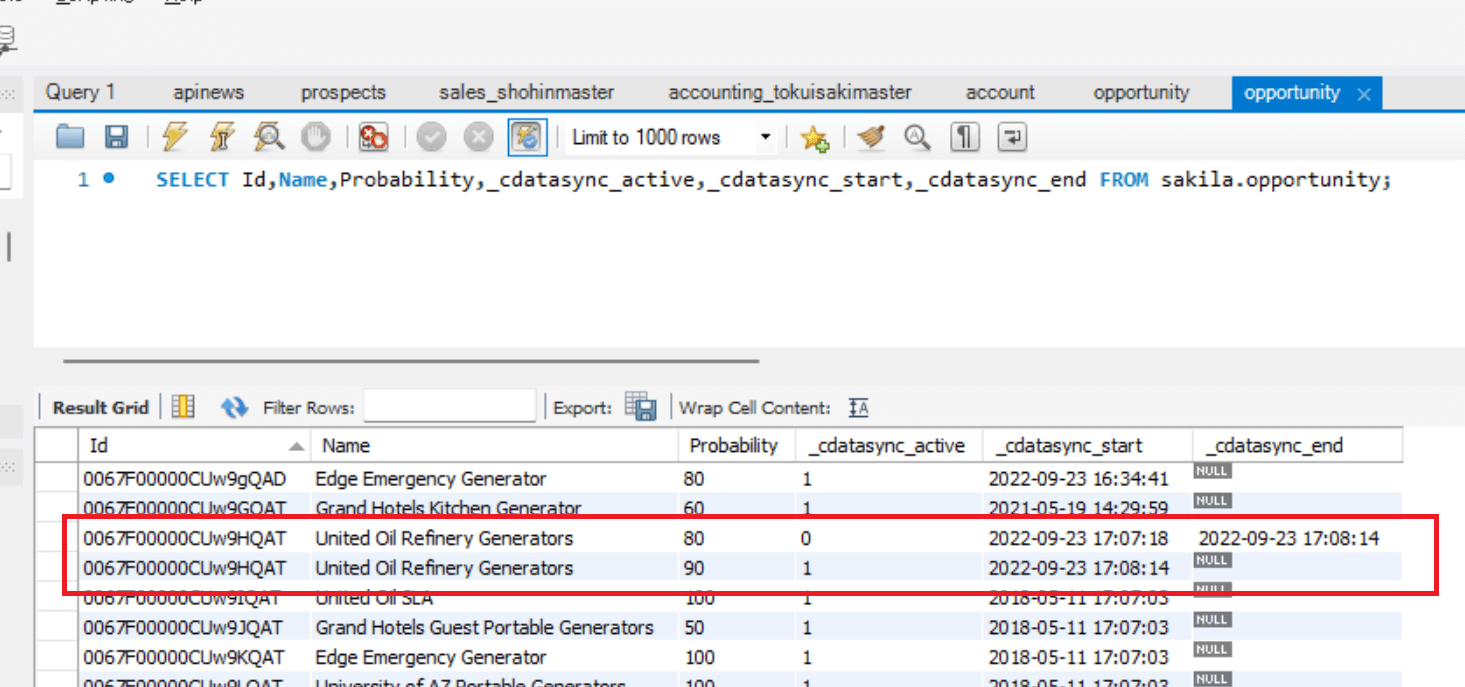Click the result grid columns icon
This screenshot has width=1465, height=687.
point(183,407)
